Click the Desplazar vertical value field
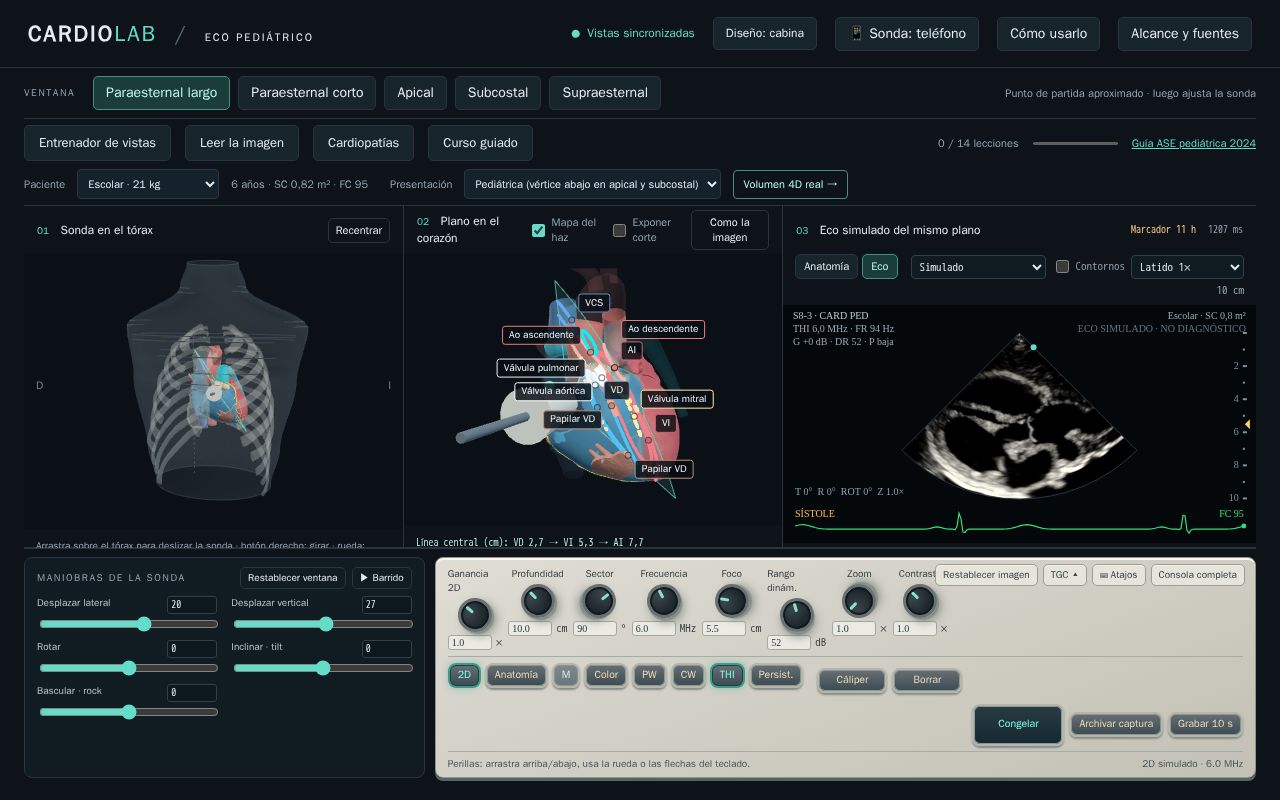The image size is (1280, 800). point(387,605)
